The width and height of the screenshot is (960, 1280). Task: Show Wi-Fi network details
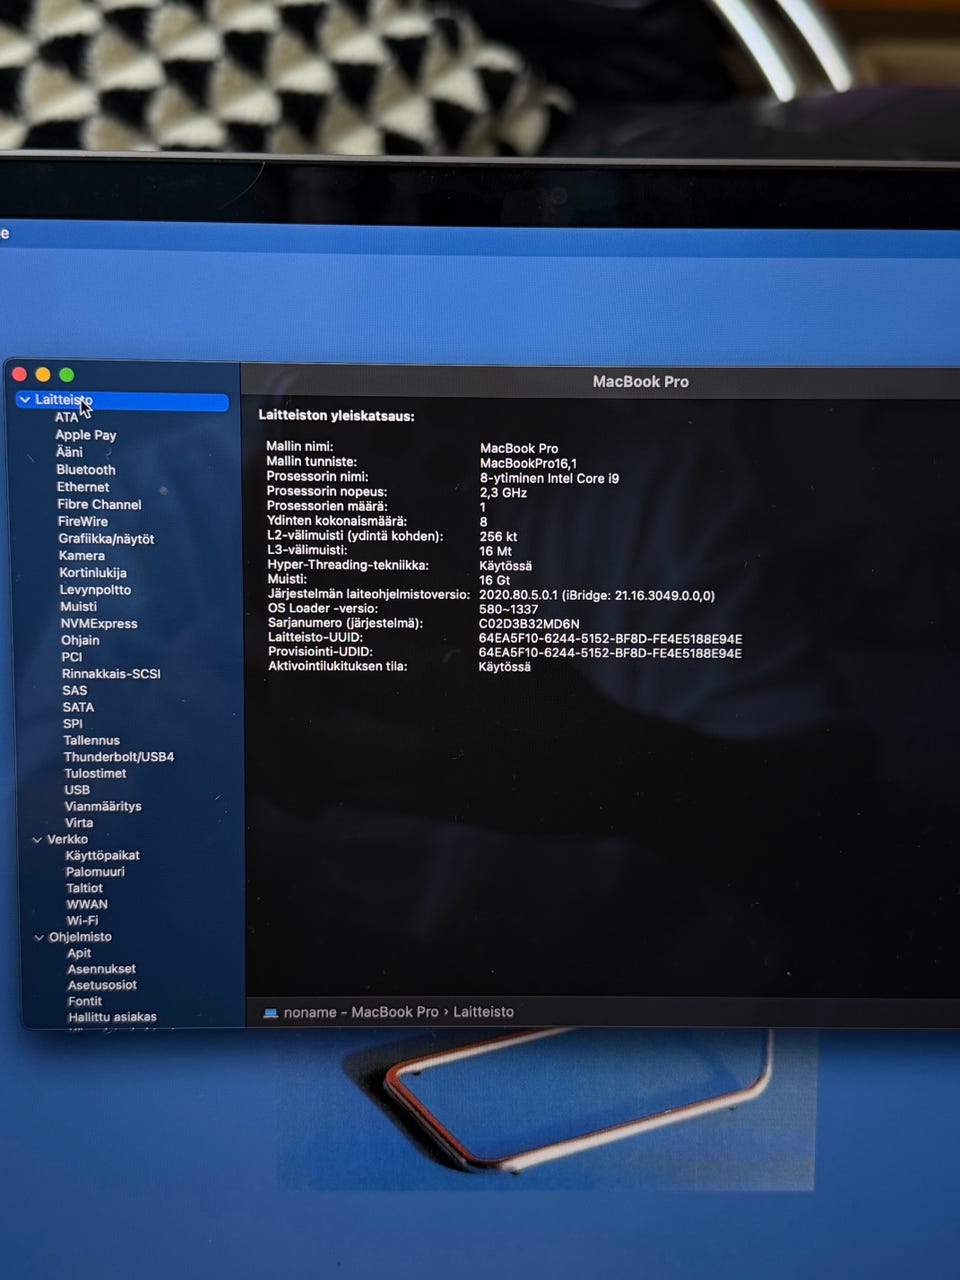tap(82, 921)
